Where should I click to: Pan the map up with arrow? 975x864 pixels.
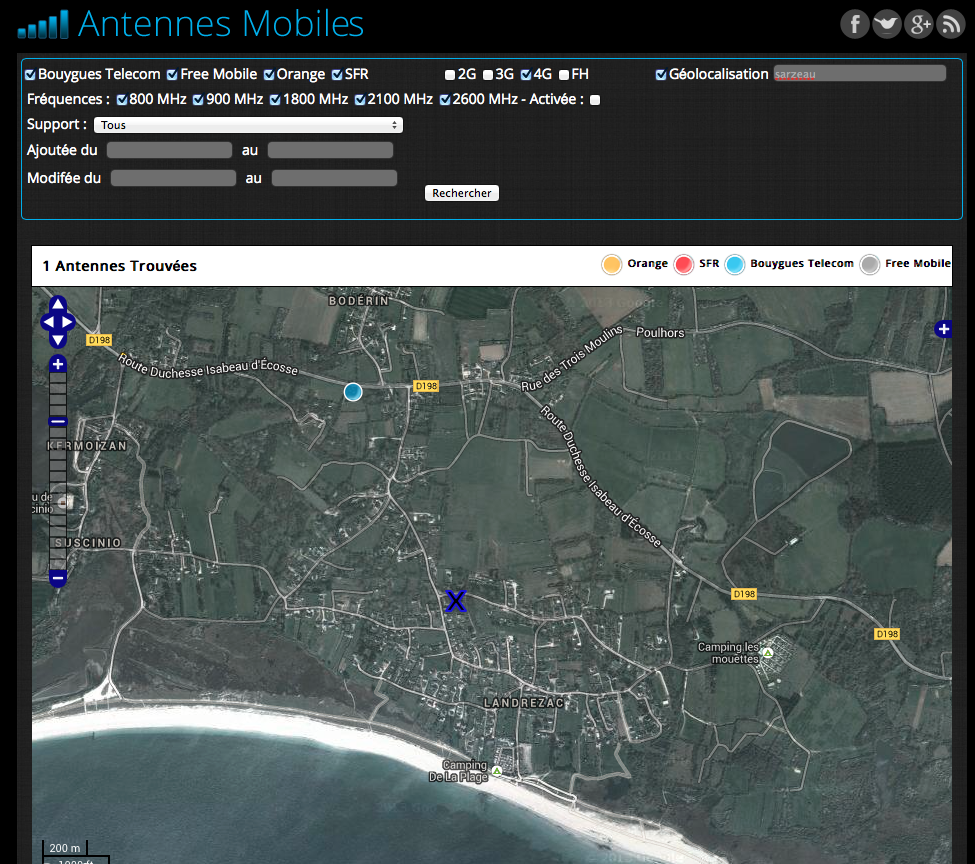(x=58, y=304)
